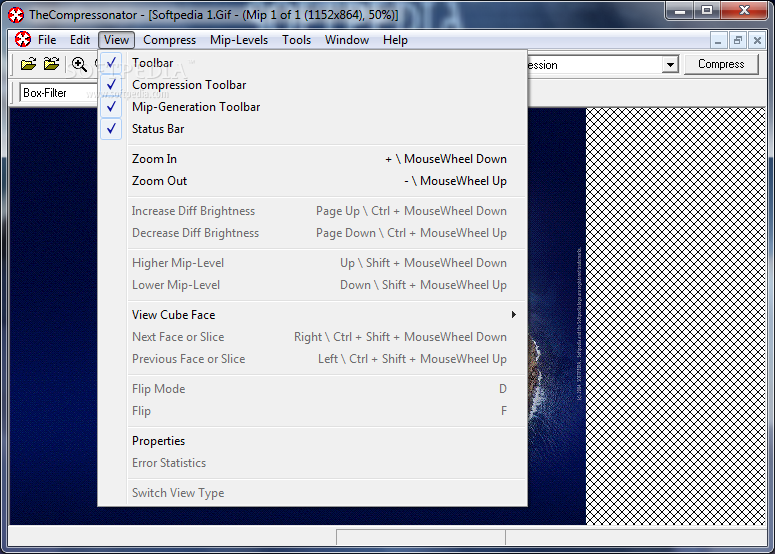Toggle the Status Bar checkmark
This screenshot has height=554, width=775.
pyautogui.click(x=313, y=128)
